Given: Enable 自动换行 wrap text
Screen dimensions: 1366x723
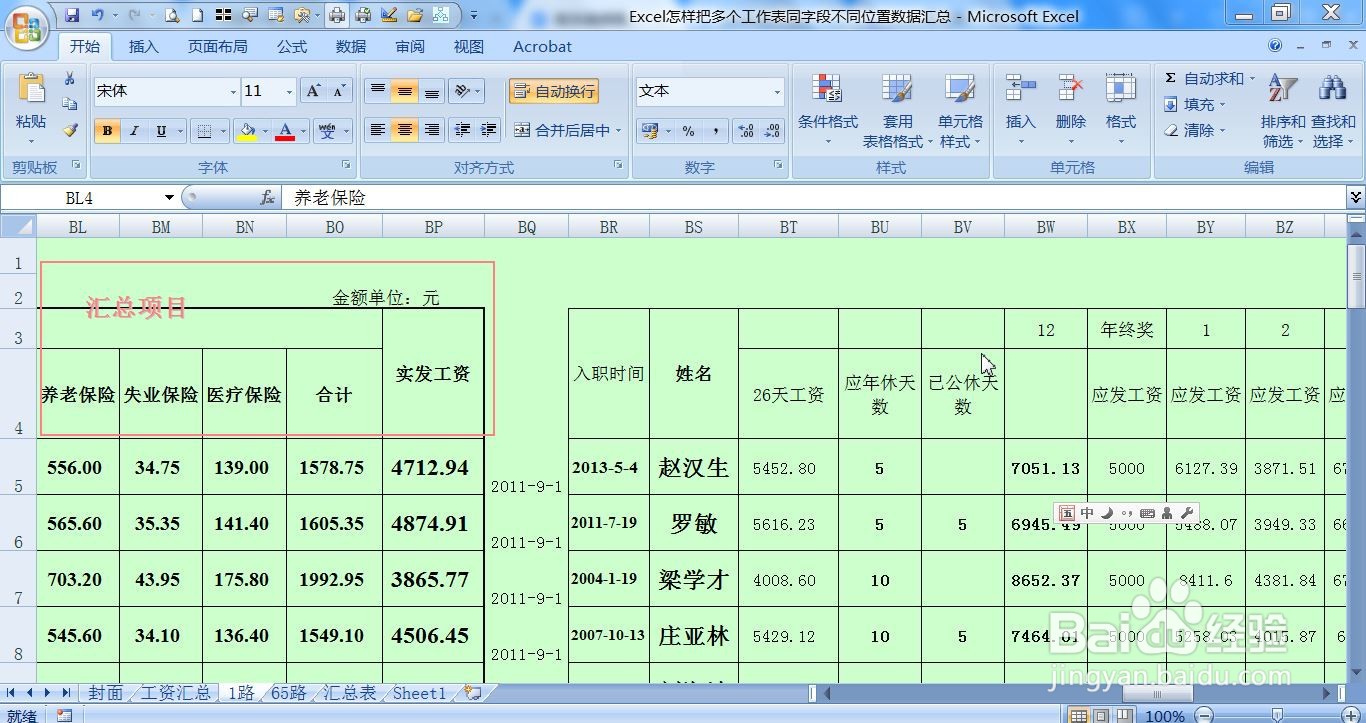Looking at the screenshot, I should 553,90.
